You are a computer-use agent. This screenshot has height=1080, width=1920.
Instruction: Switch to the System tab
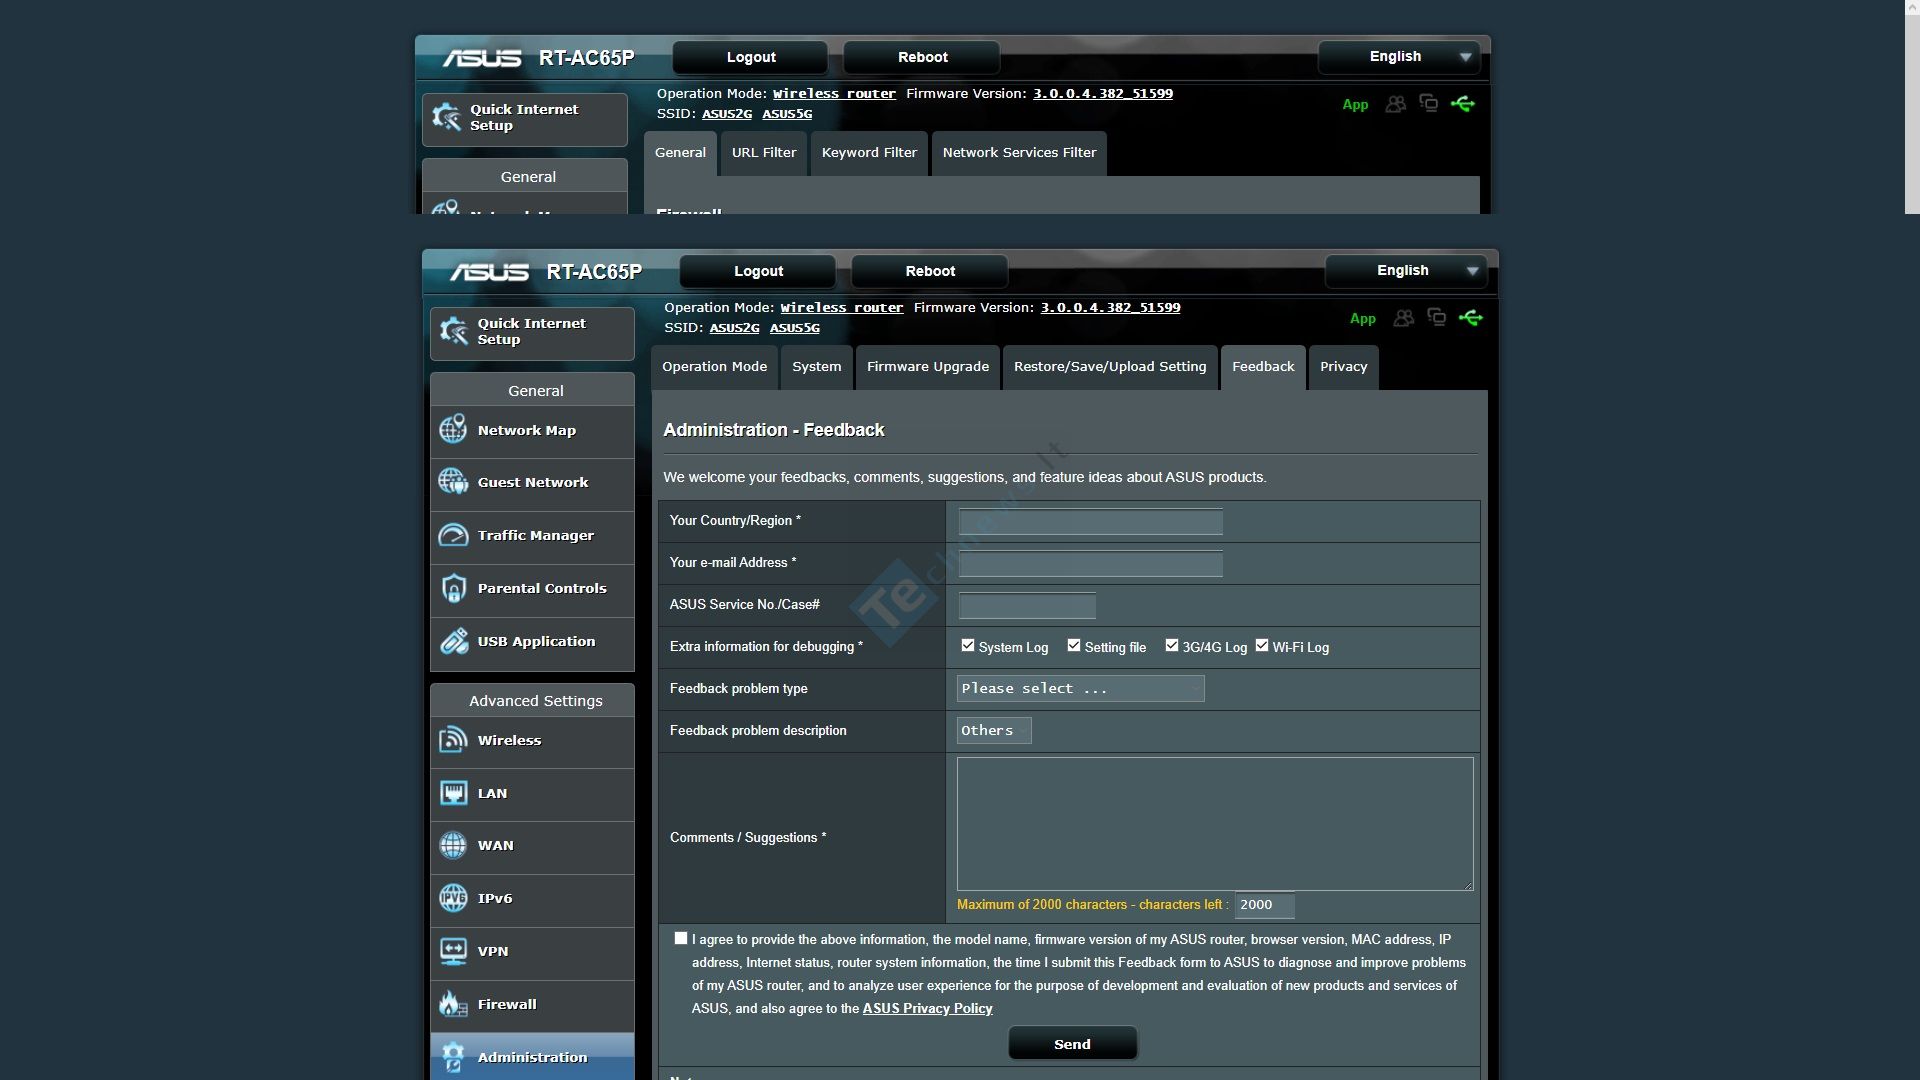816,367
